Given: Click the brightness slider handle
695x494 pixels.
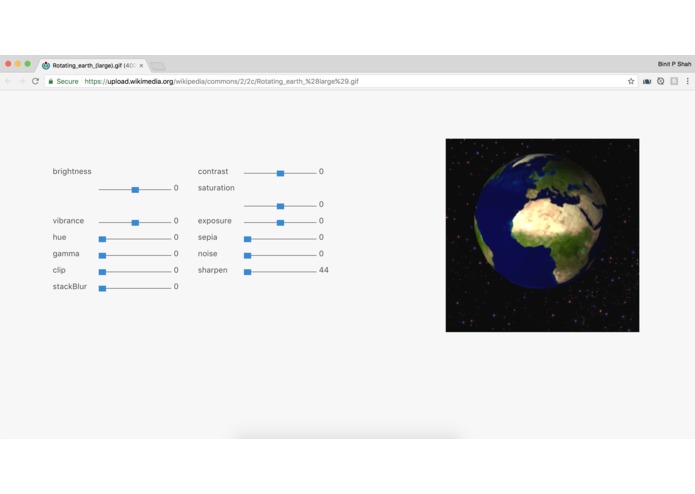Looking at the screenshot, I should [135, 190].
